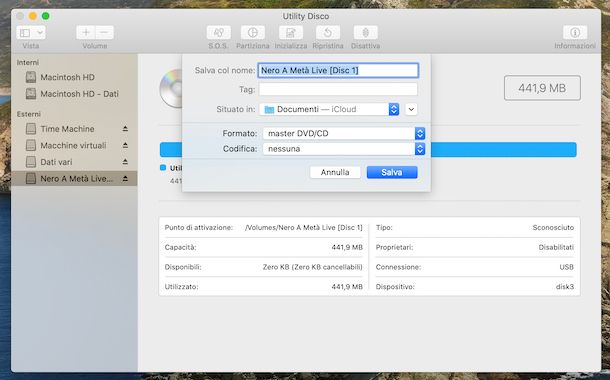Click the Inizializza erase icon
Viewport: 610px width, 380px height.
[291, 33]
